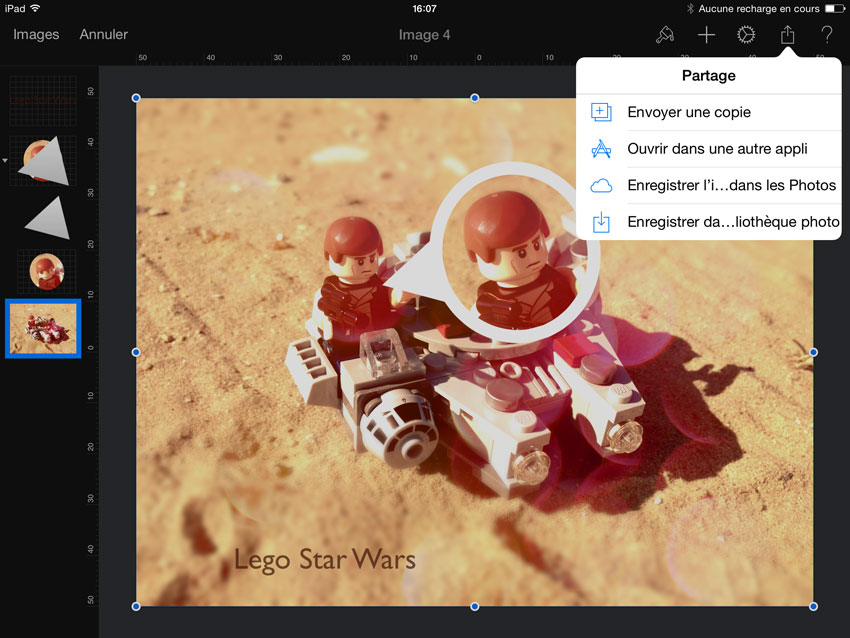Open the paintbrush tools menu
The width and height of the screenshot is (850, 638).
(665, 35)
